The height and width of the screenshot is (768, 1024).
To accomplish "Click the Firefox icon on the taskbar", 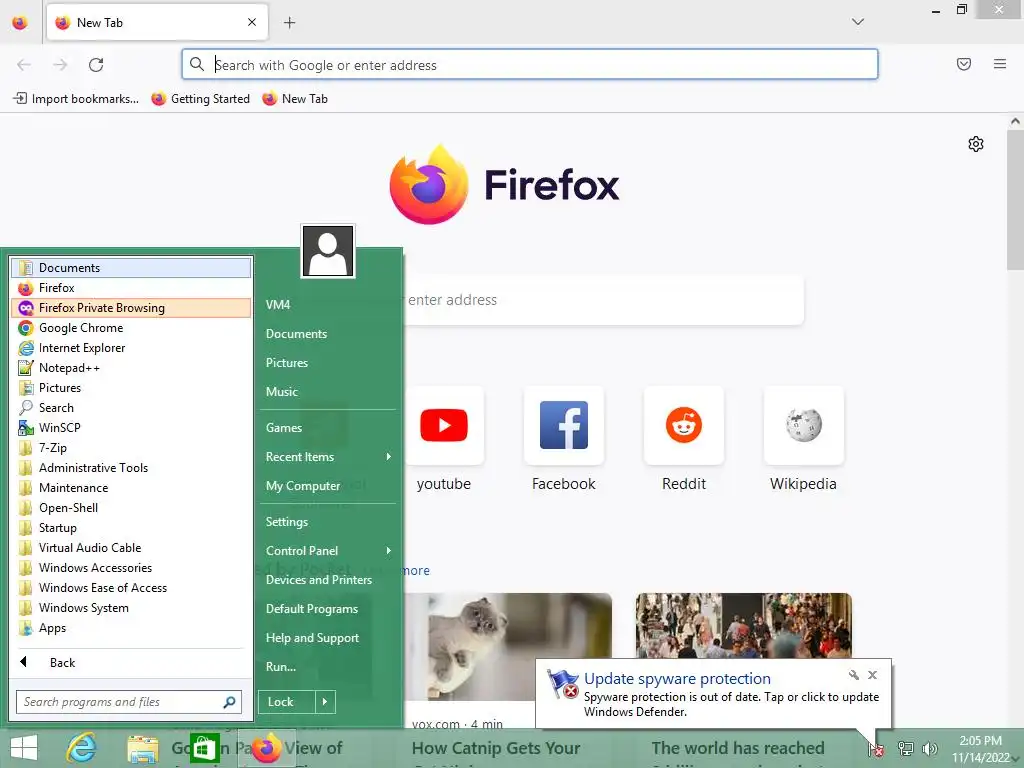I will tap(265, 748).
